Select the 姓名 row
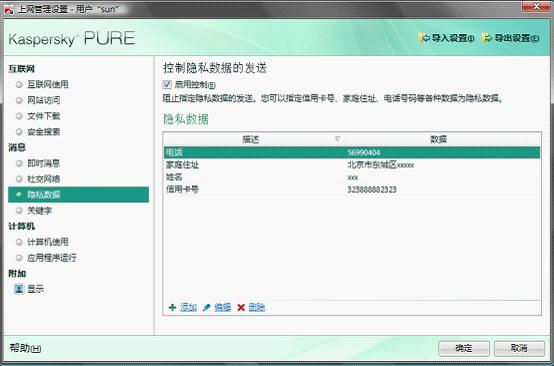This screenshot has height=366, width=554. (x=352, y=177)
